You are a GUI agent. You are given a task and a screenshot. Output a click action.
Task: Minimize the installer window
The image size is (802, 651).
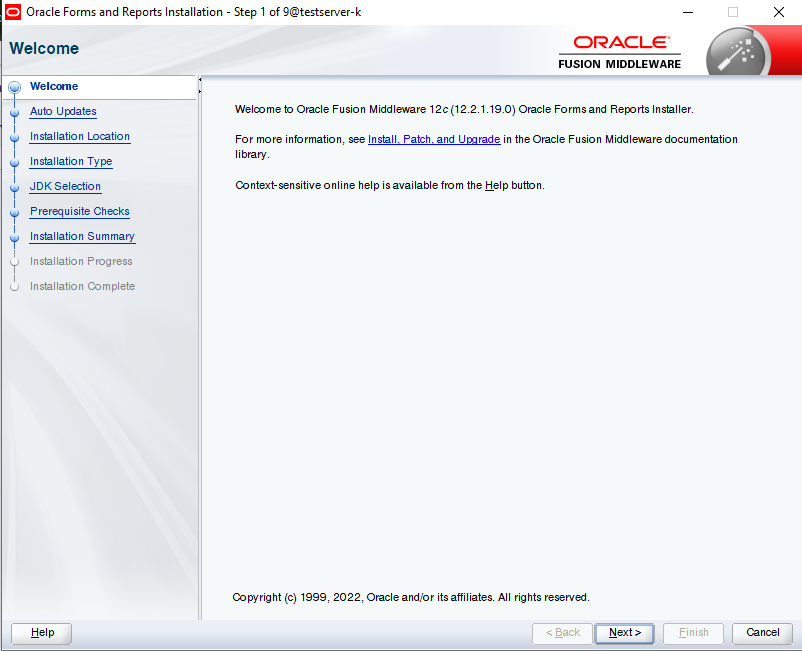[x=688, y=12]
